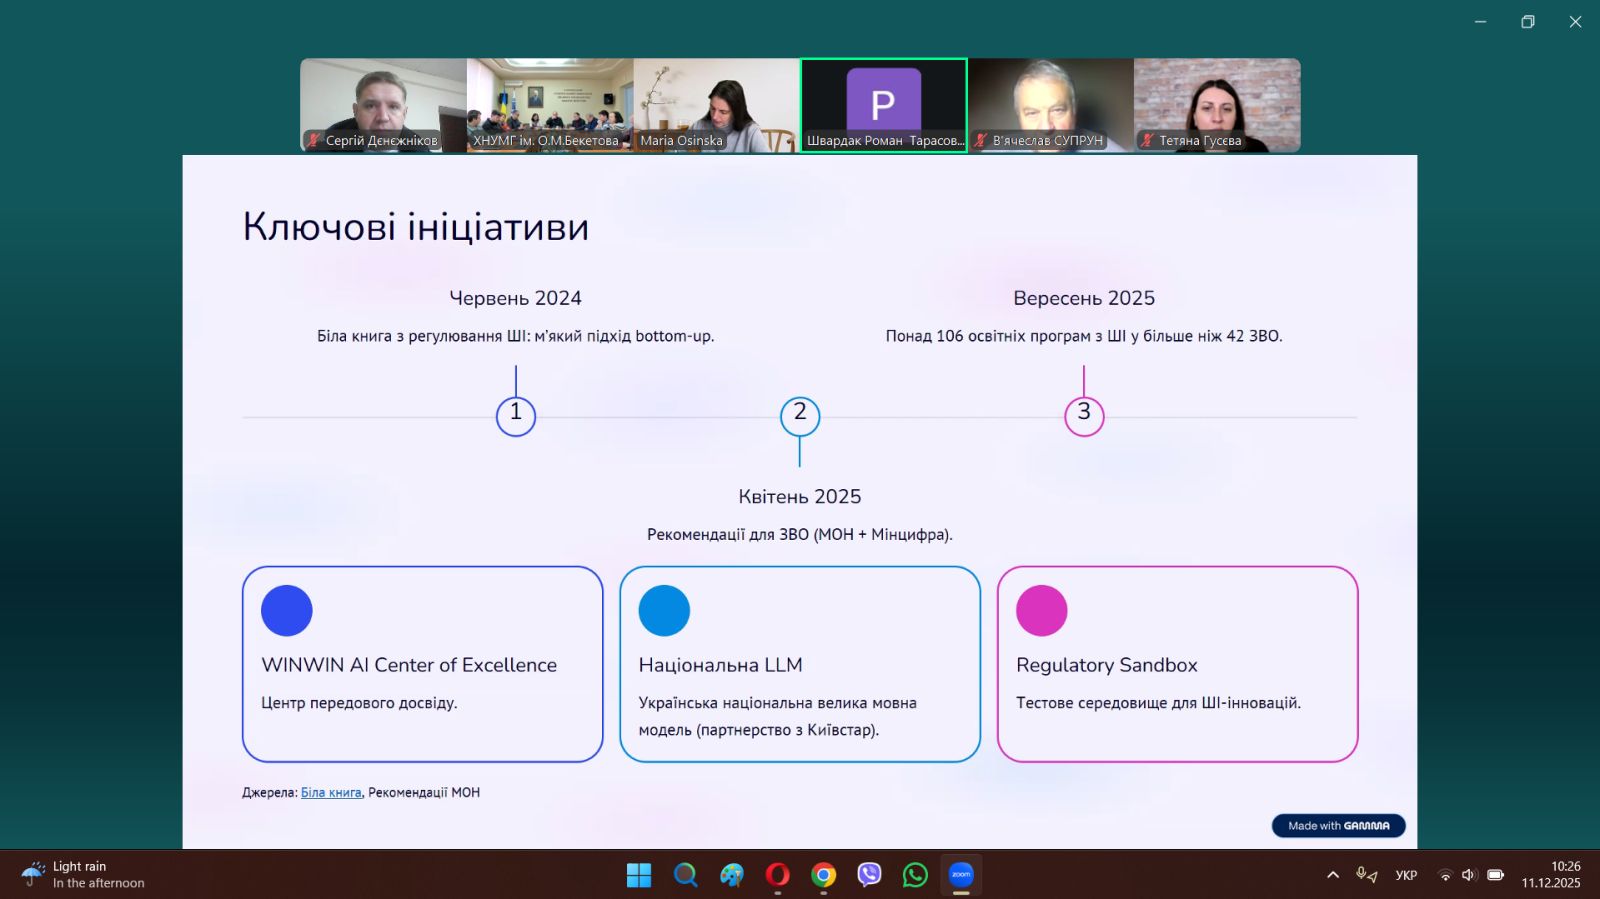This screenshot has height=899, width=1600.
Task: Open the Light rain weather widget
Action: tap(84, 875)
